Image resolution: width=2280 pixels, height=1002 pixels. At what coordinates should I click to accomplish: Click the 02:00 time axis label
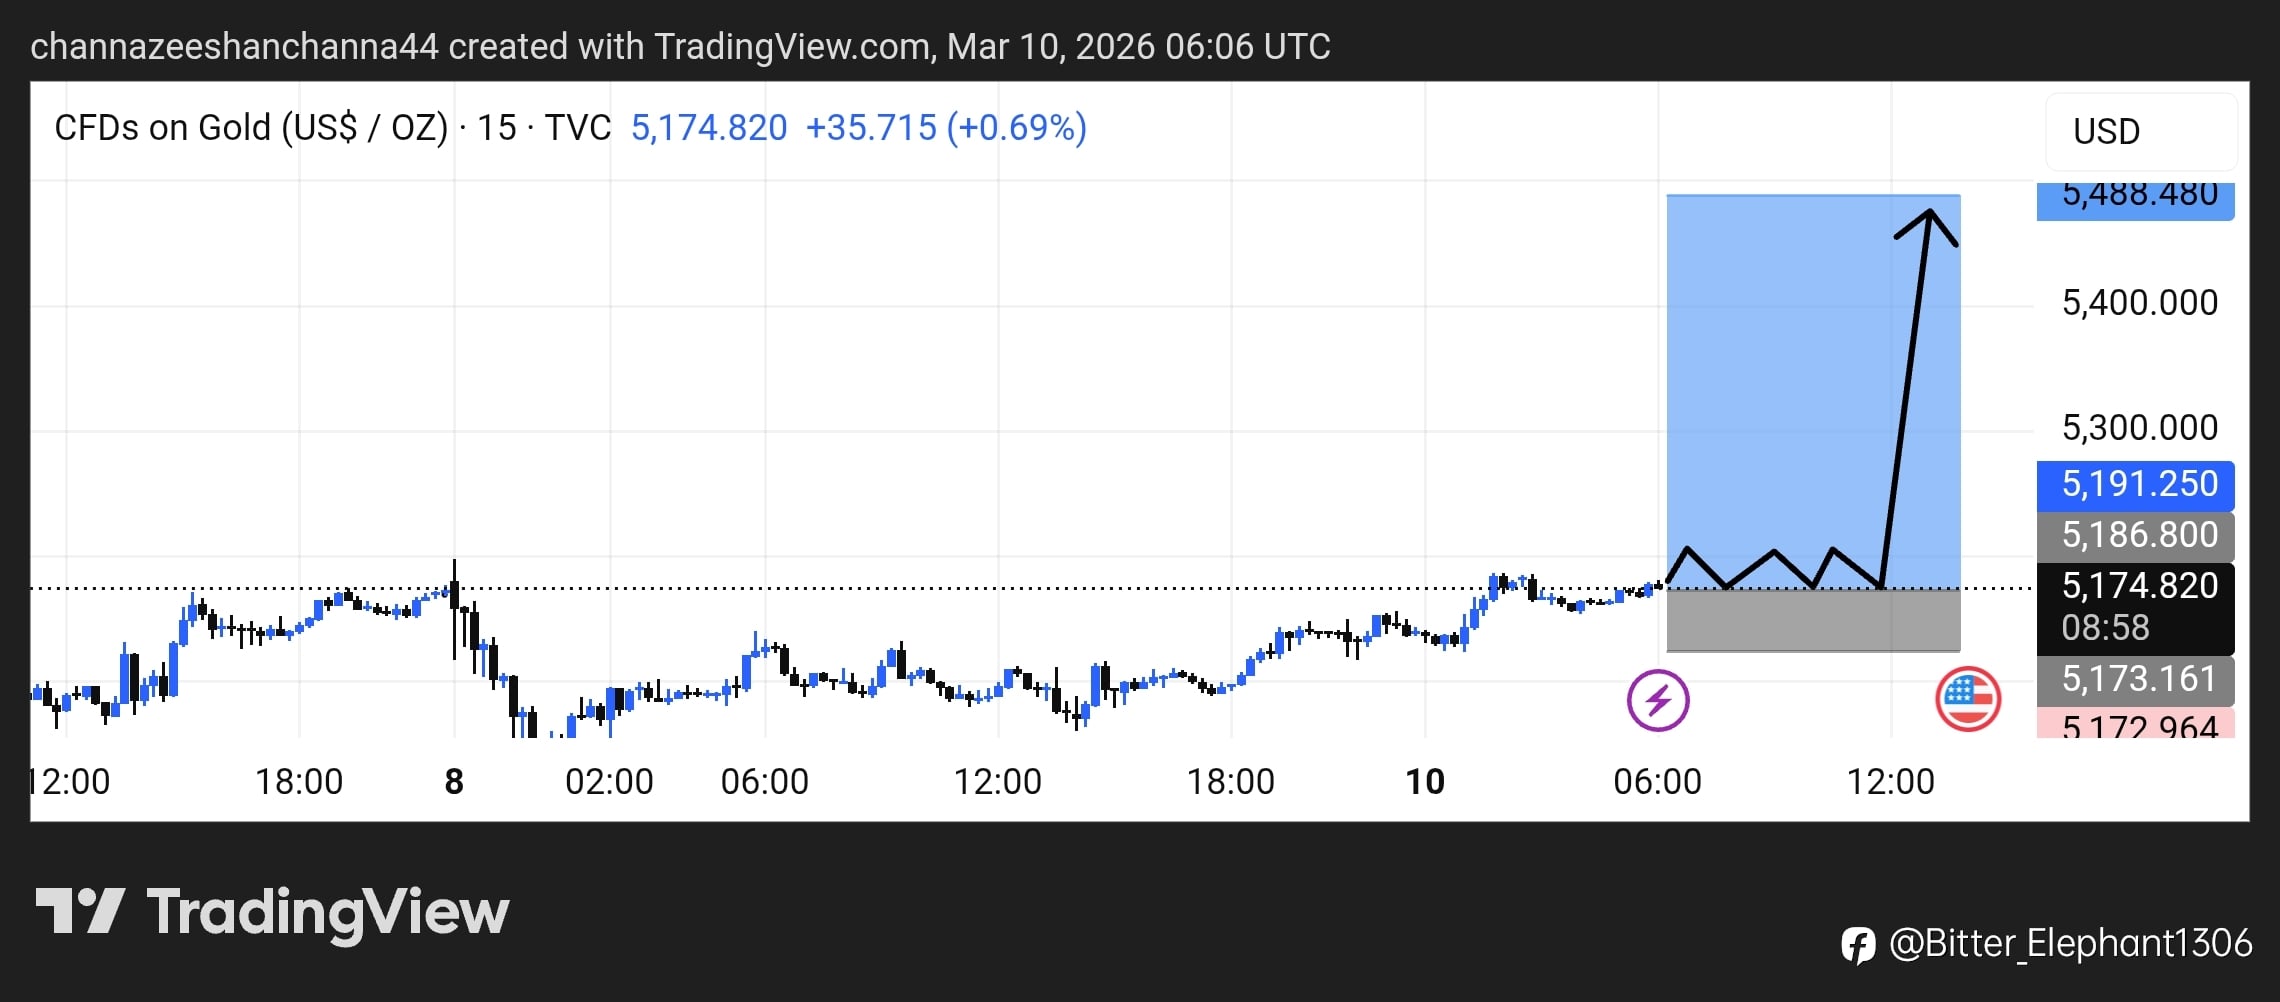[x=609, y=781]
